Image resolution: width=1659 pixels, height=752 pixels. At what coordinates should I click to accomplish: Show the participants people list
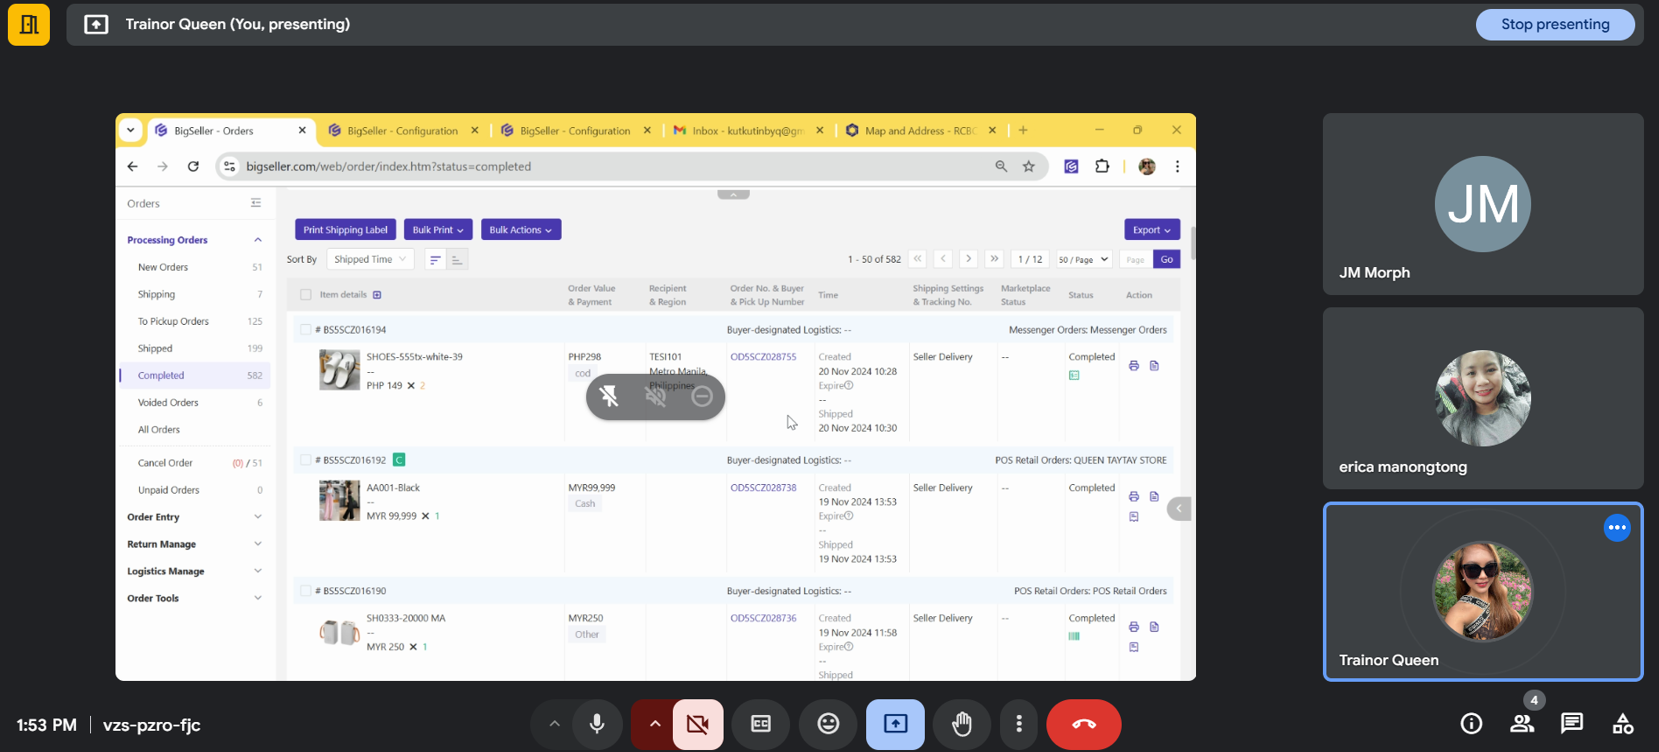[1522, 723]
